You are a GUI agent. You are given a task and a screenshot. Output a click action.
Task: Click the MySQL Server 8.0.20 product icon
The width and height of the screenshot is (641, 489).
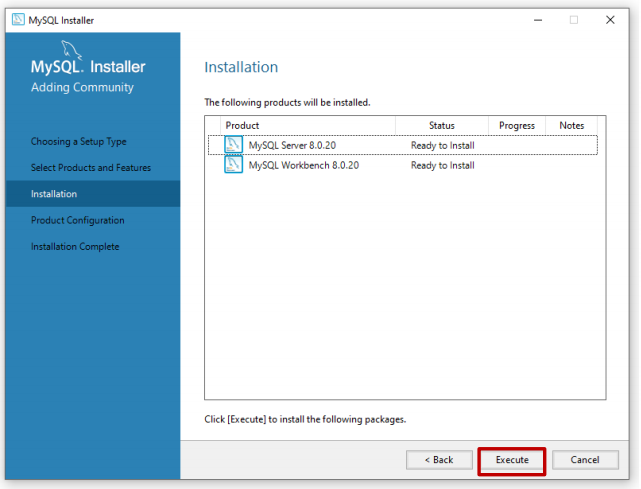(x=233, y=145)
